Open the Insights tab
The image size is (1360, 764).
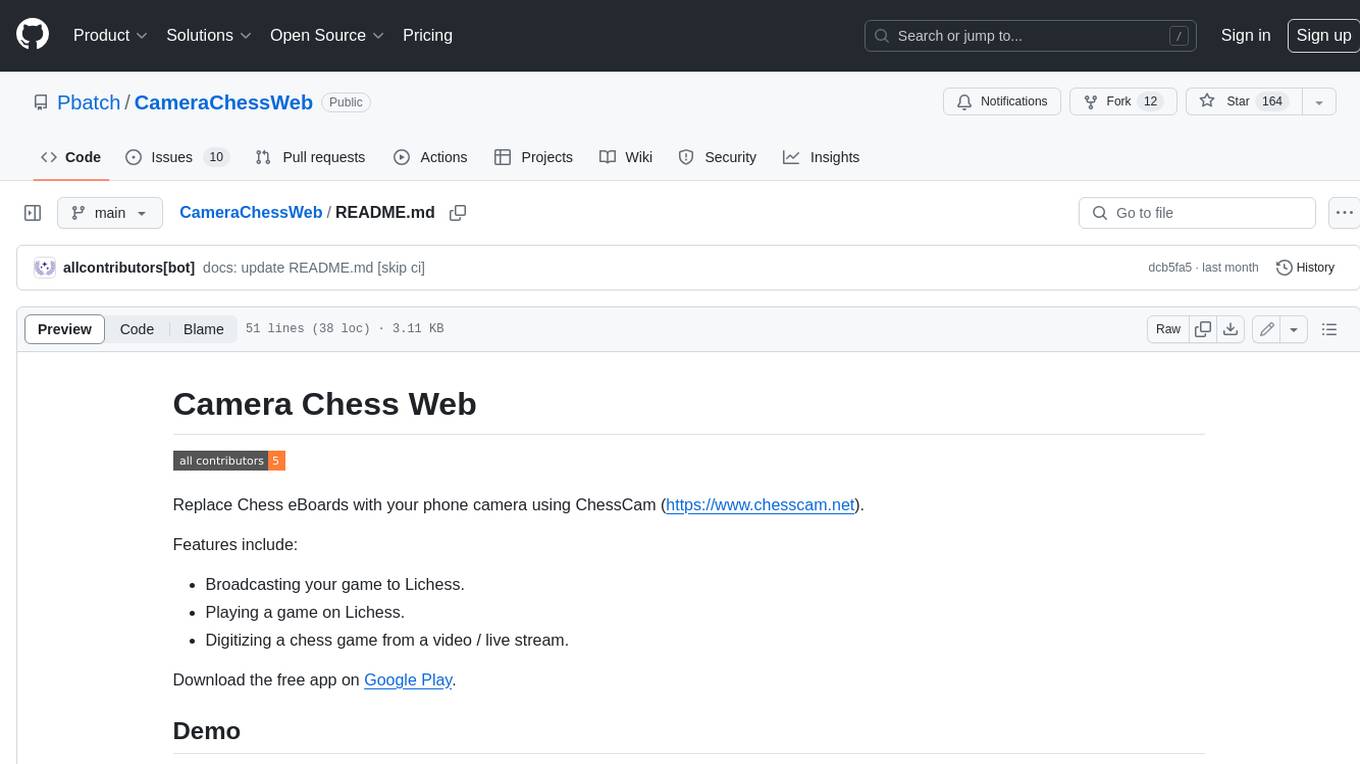(821, 157)
